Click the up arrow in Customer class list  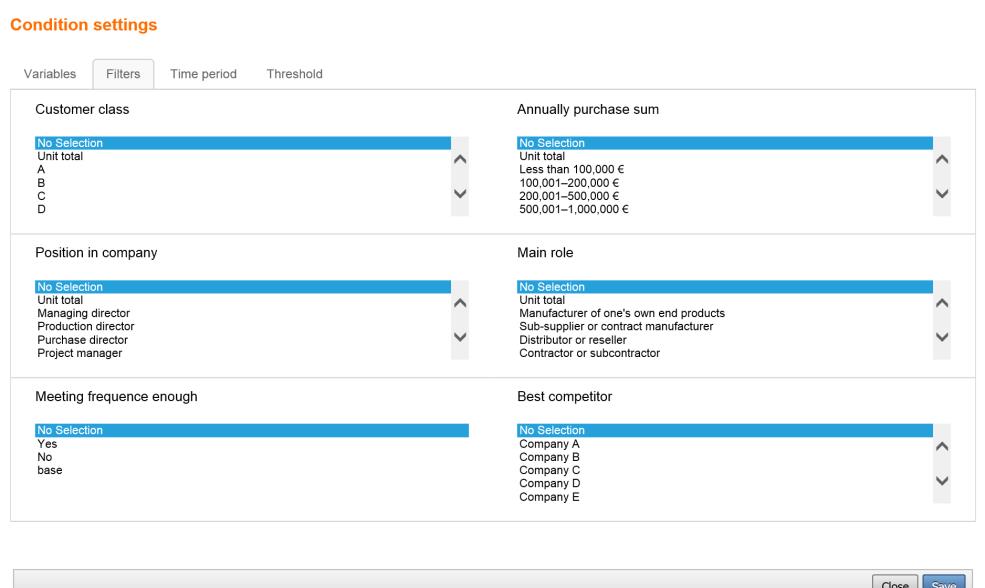click(x=460, y=160)
